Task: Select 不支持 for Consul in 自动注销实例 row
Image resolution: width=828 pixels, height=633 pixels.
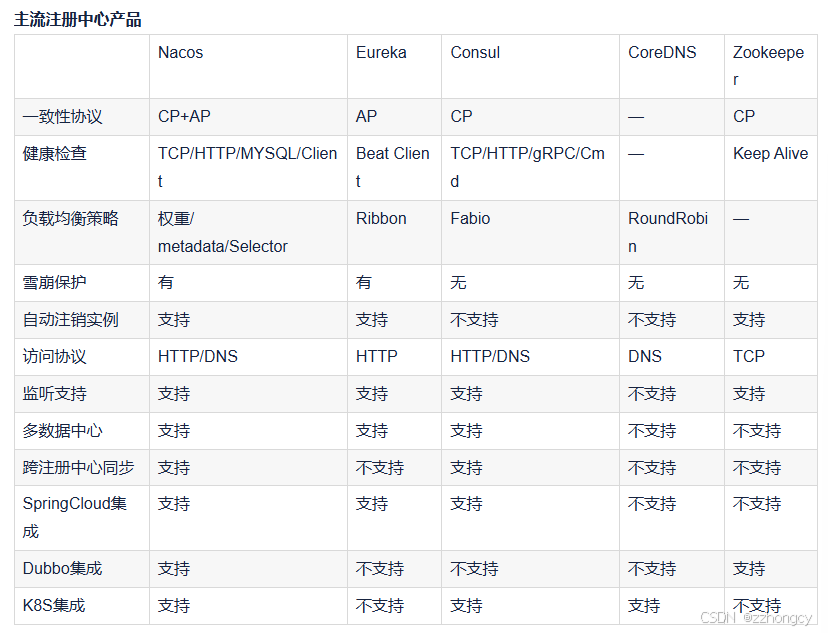Action: [474, 319]
